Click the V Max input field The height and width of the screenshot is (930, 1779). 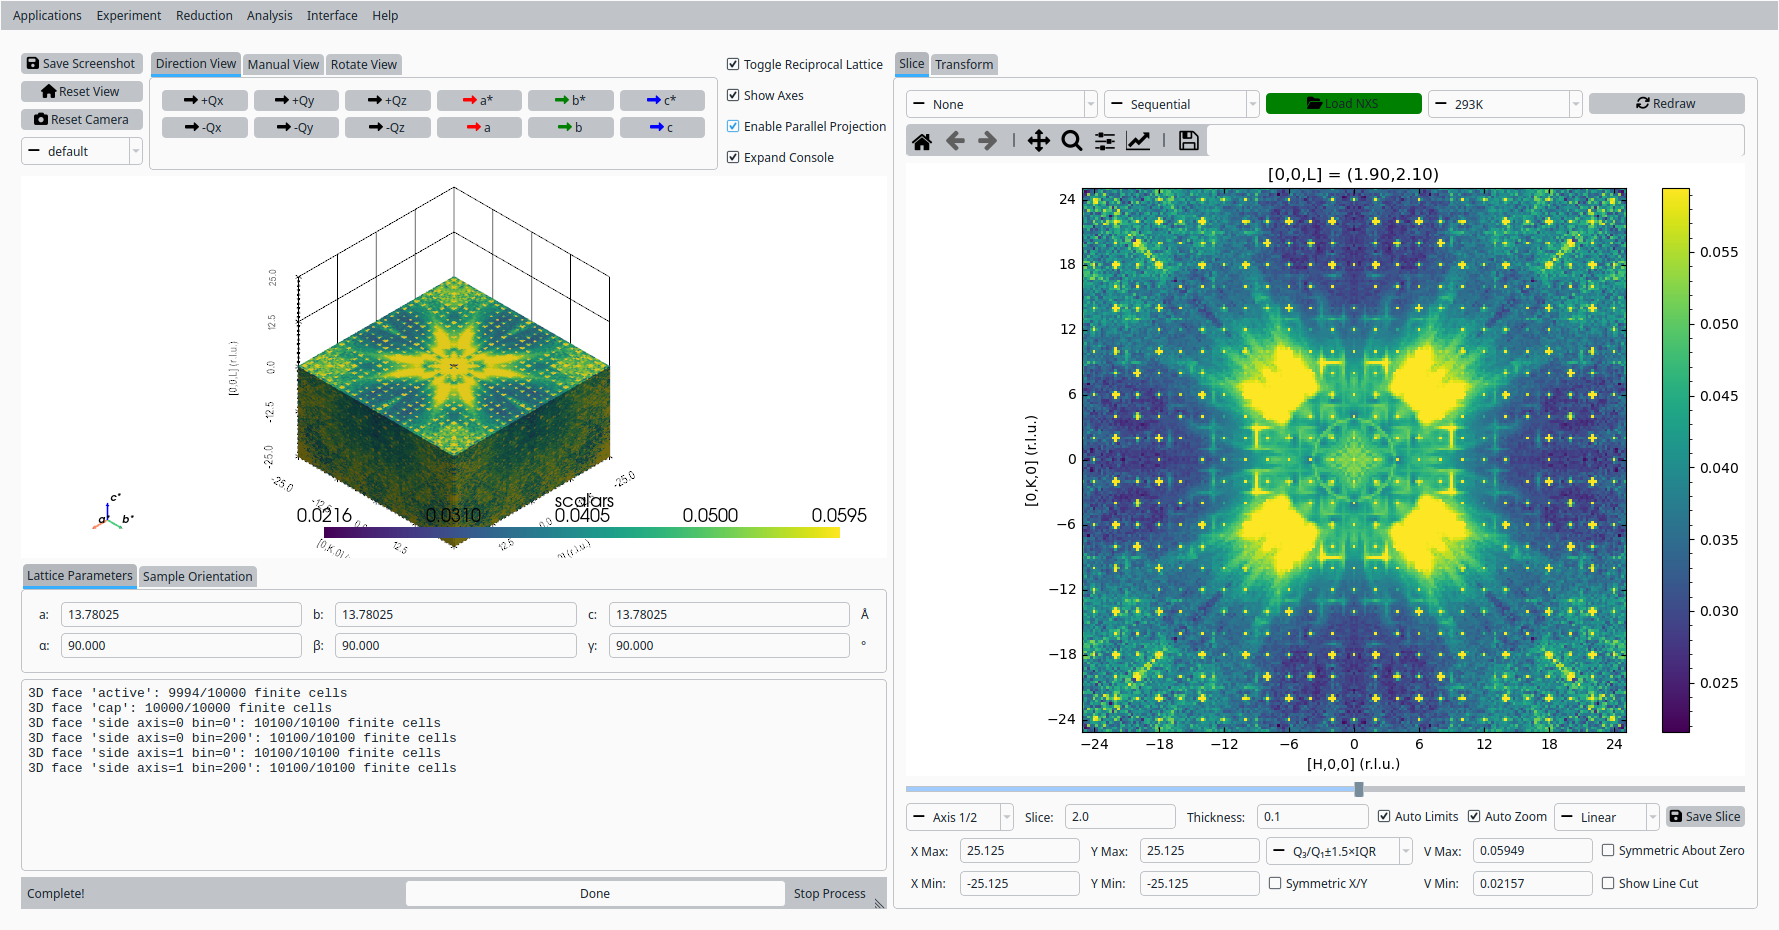coord(1532,850)
